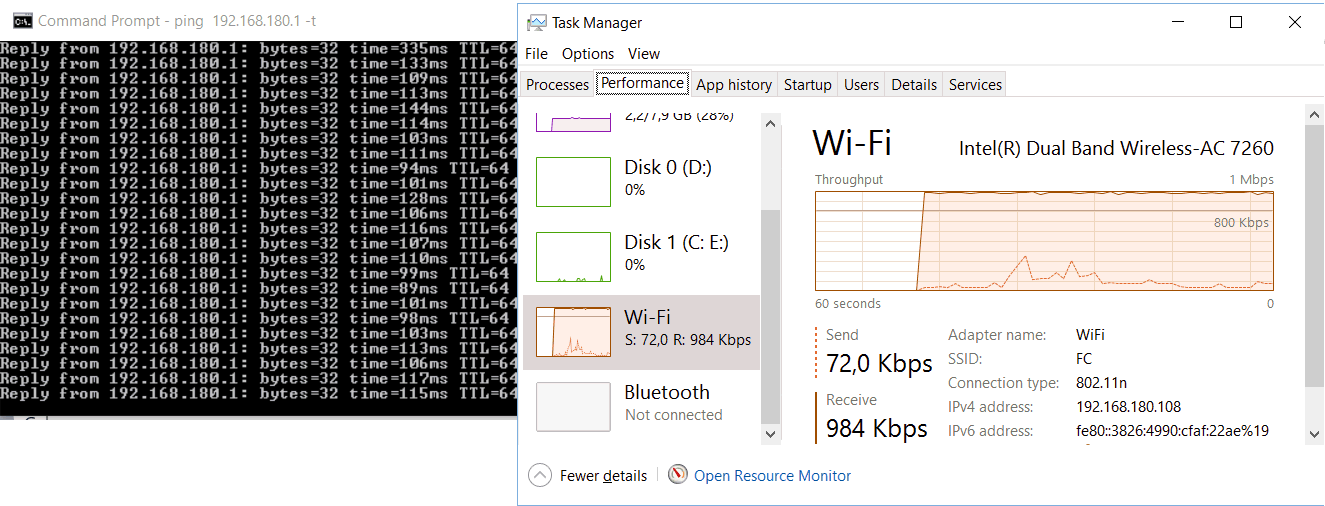Select the Bluetooth Not connected entry
This screenshot has height=506, width=1325.
pyautogui.click(x=641, y=407)
